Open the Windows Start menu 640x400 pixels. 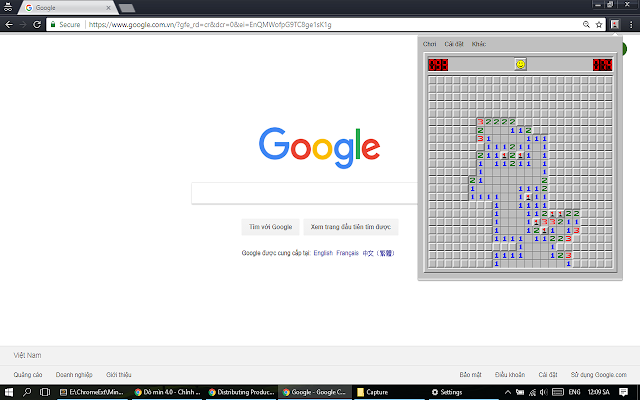[x=9, y=392]
